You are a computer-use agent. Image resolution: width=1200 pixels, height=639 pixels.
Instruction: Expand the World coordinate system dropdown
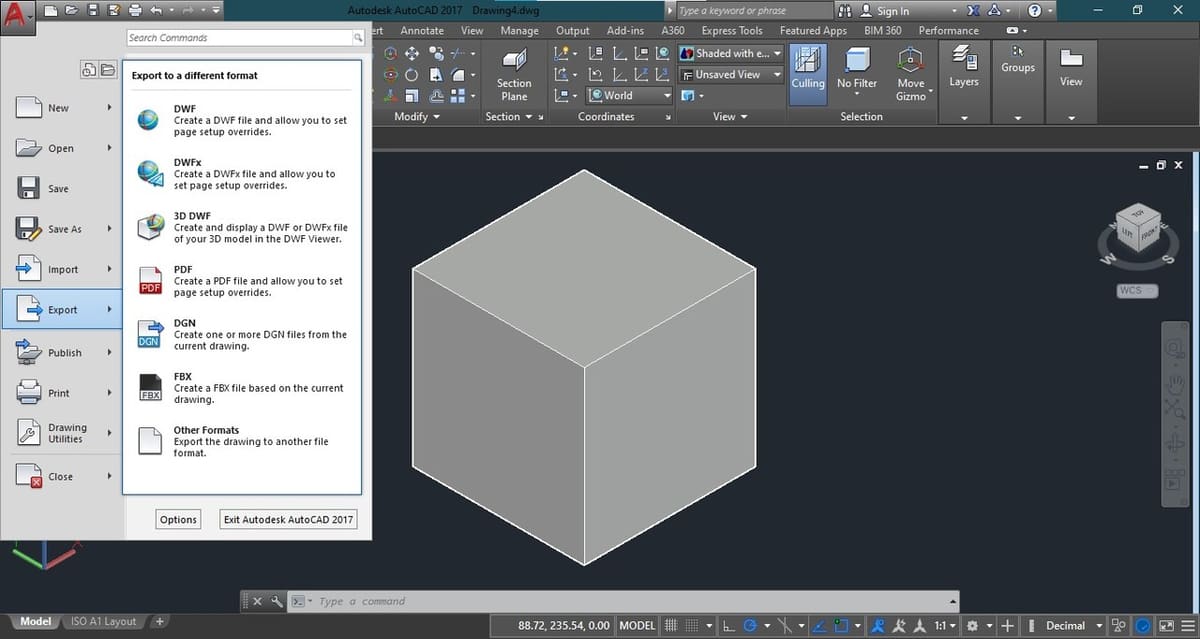click(x=630, y=96)
